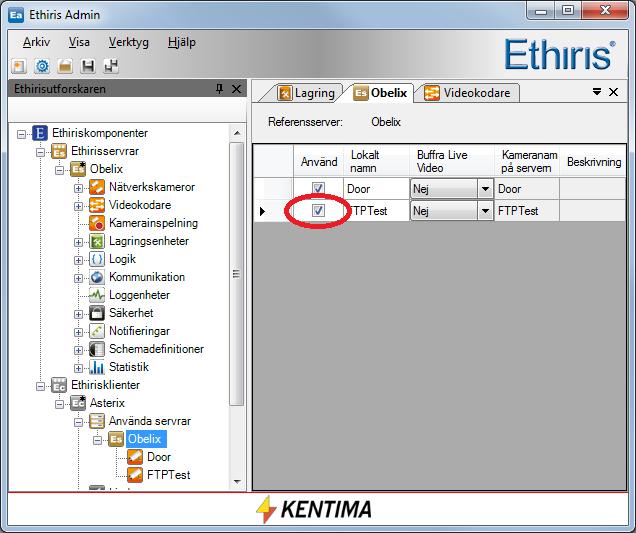The image size is (636, 533).
Task: Click the save all toolbar icon
Action: coord(111,66)
